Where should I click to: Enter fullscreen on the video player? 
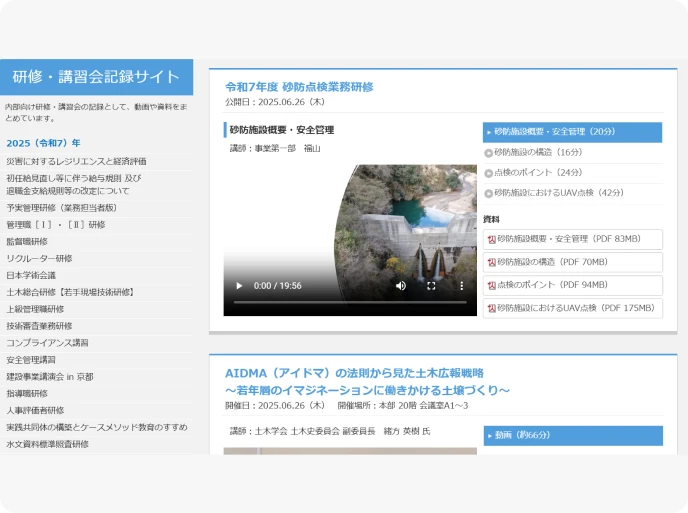point(431,286)
